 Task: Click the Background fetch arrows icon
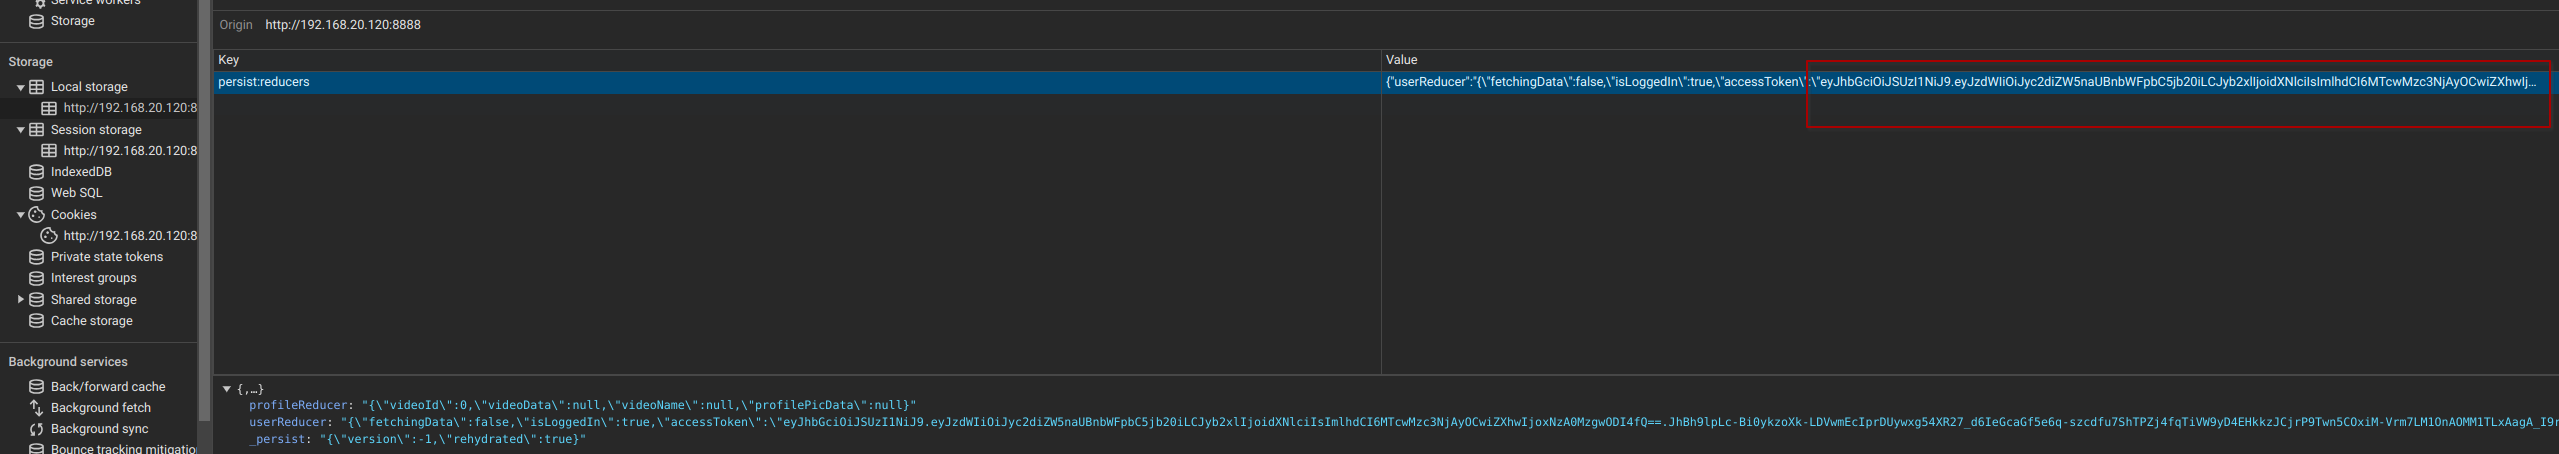point(36,408)
